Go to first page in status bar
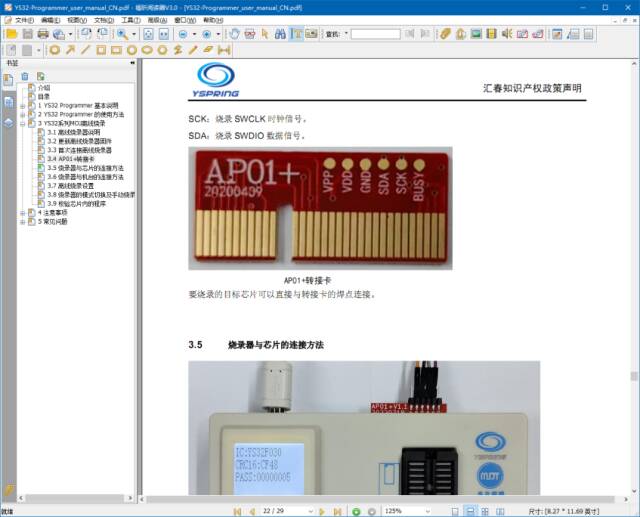Viewport: 640px width, 517px height. coord(237,511)
